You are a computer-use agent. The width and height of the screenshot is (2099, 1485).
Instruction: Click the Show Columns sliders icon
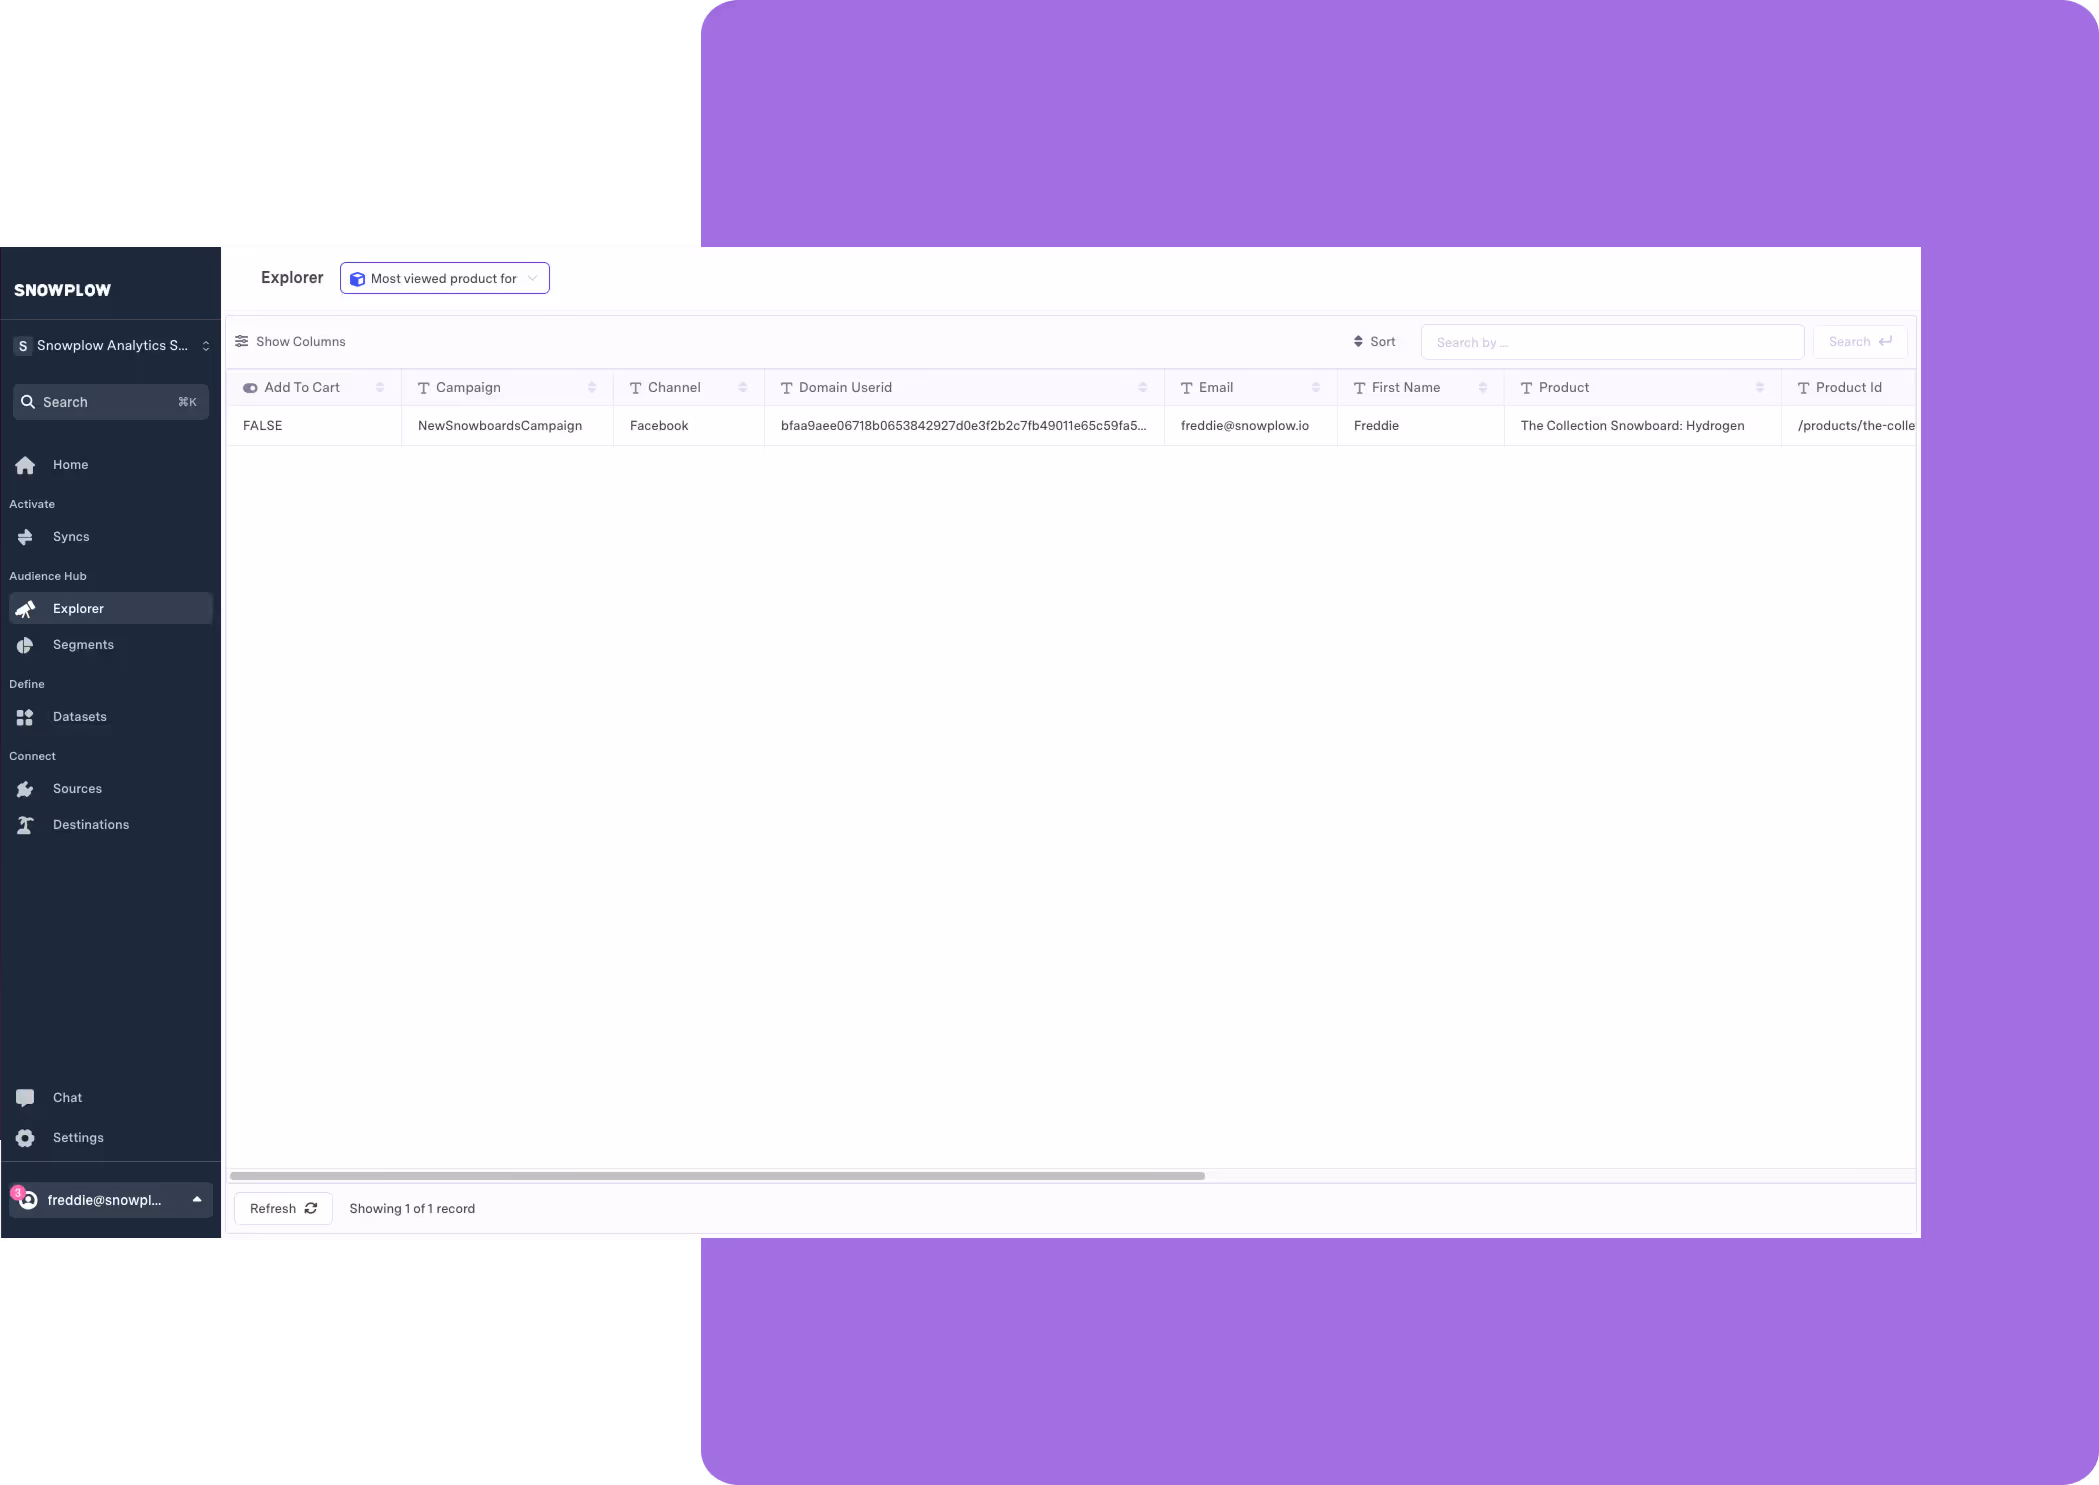click(x=242, y=341)
